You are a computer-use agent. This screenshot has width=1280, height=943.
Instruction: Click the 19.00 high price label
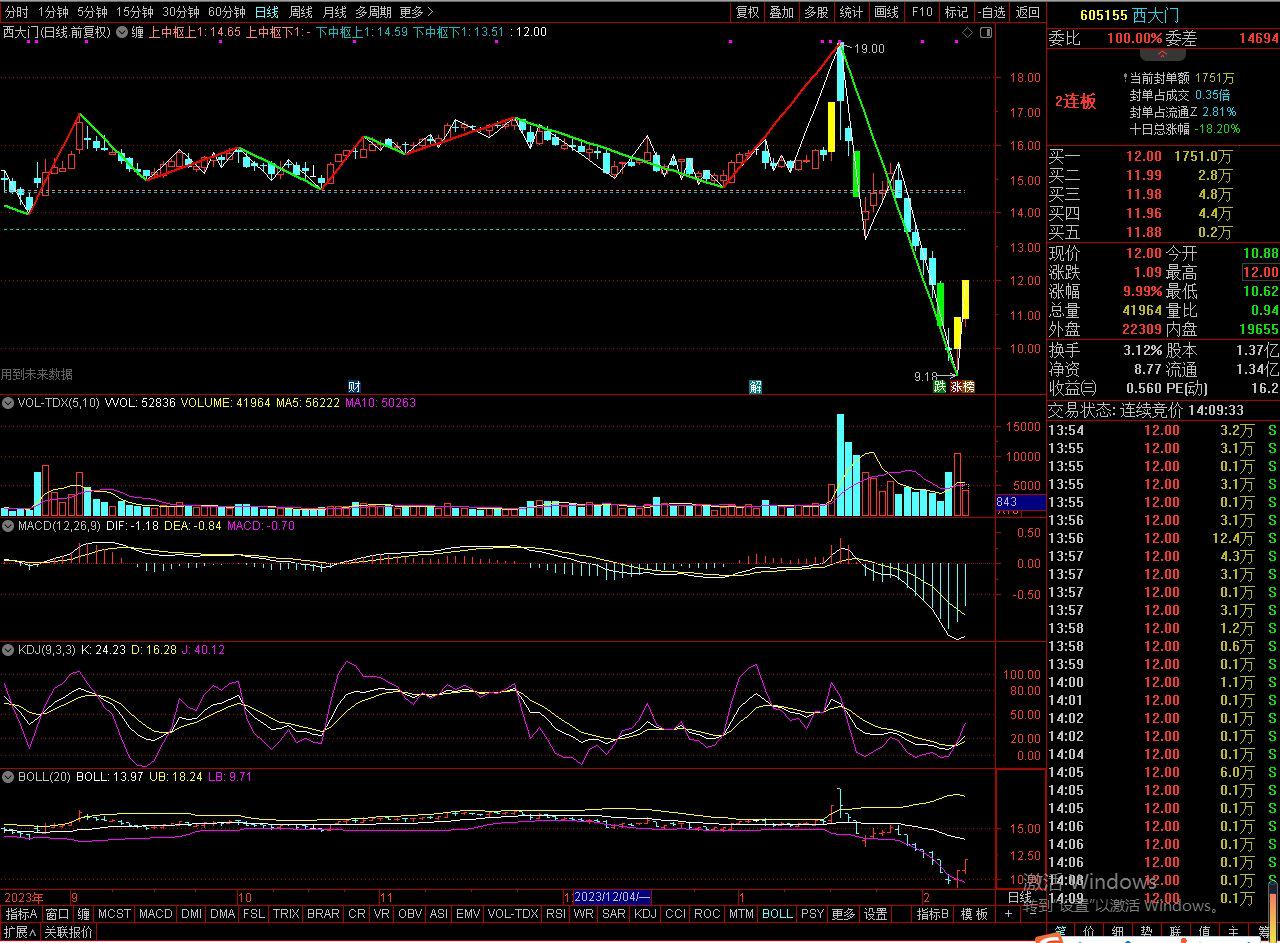(x=869, y=49)
